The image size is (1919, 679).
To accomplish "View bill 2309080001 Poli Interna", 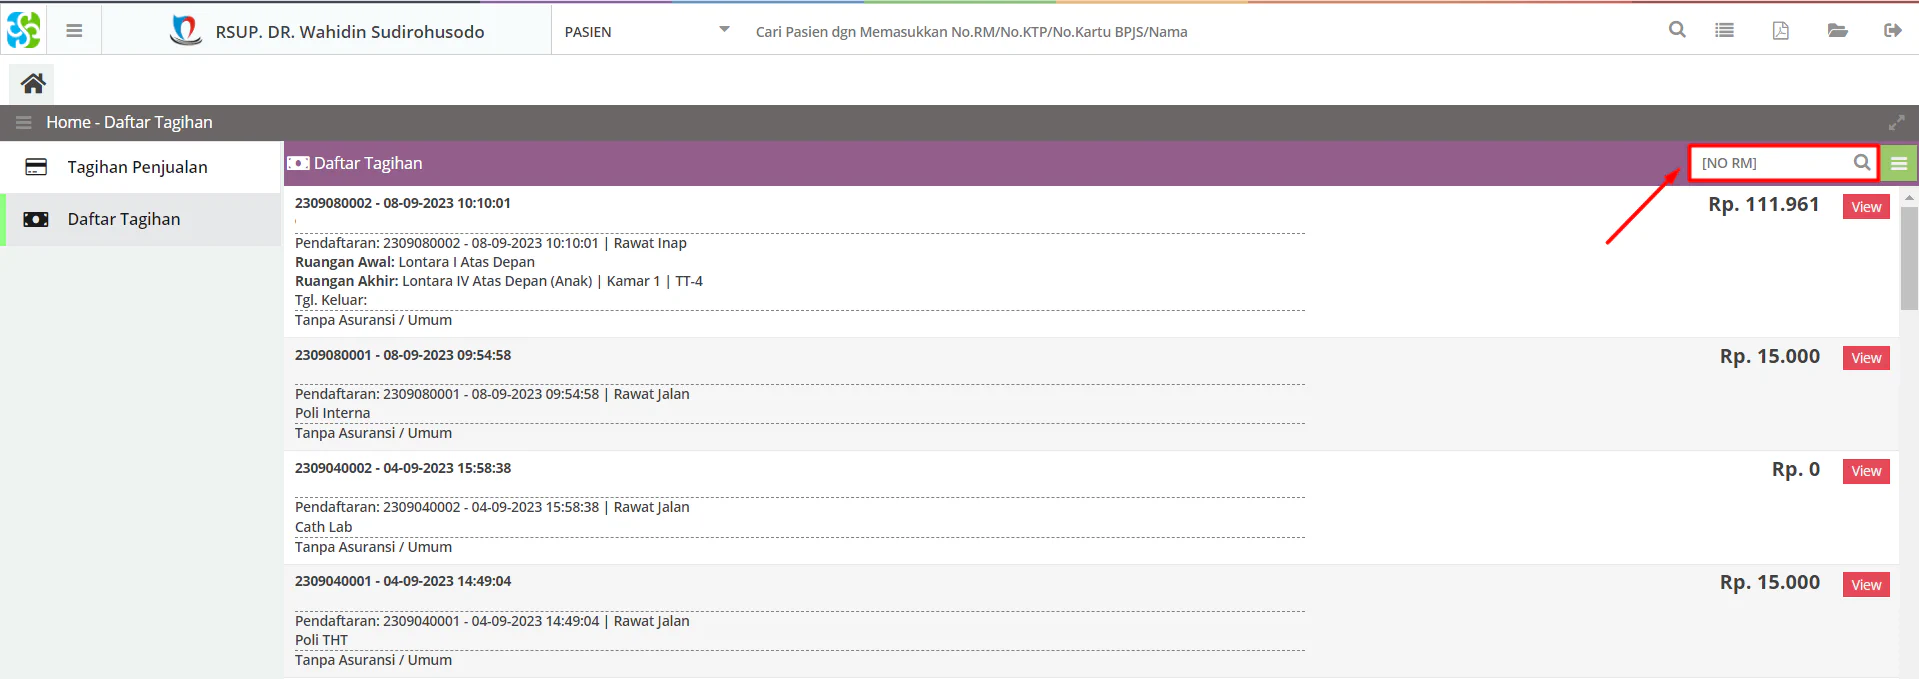I will pyautogui.click(x=1866, y=358).
